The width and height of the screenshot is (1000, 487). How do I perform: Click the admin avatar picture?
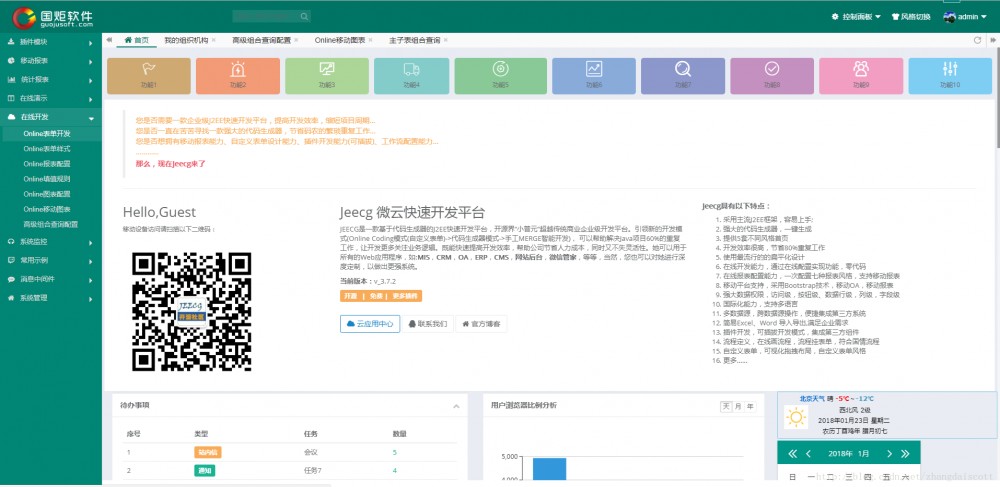pyautogui.click(x=950, y=17)
